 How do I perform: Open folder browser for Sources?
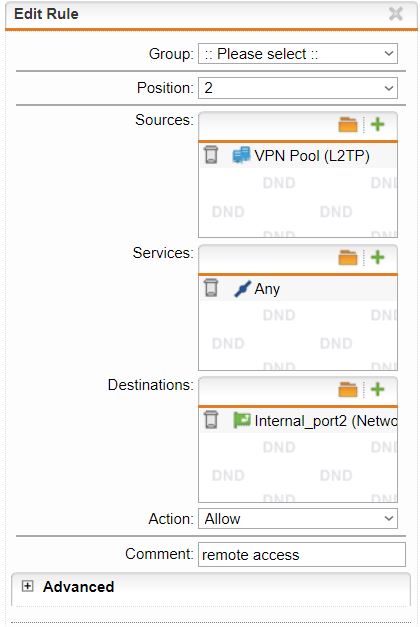tap(348, 124)
